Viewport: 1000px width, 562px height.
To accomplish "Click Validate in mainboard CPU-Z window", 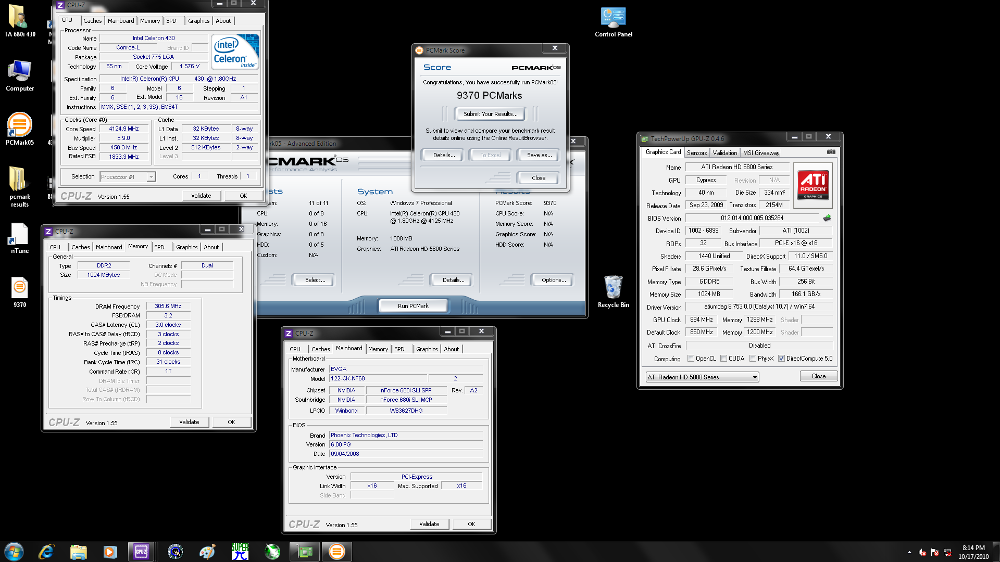I will click(x=429, y=524).
